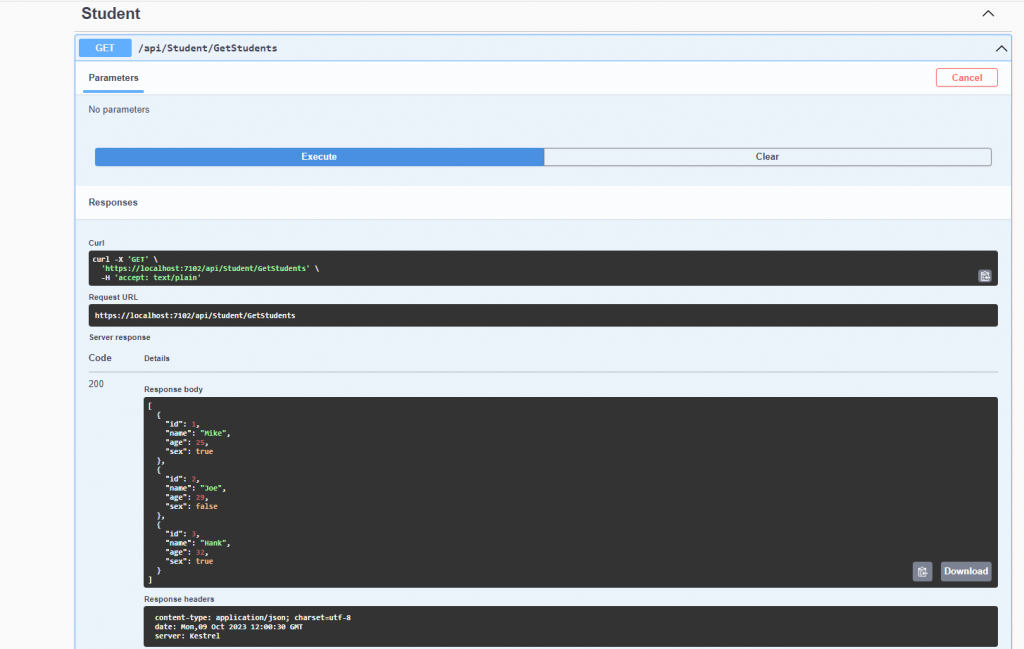This screenshot has height=649, width=1024.
Task: Execute the GetStudents request
Action: [319, 157]
